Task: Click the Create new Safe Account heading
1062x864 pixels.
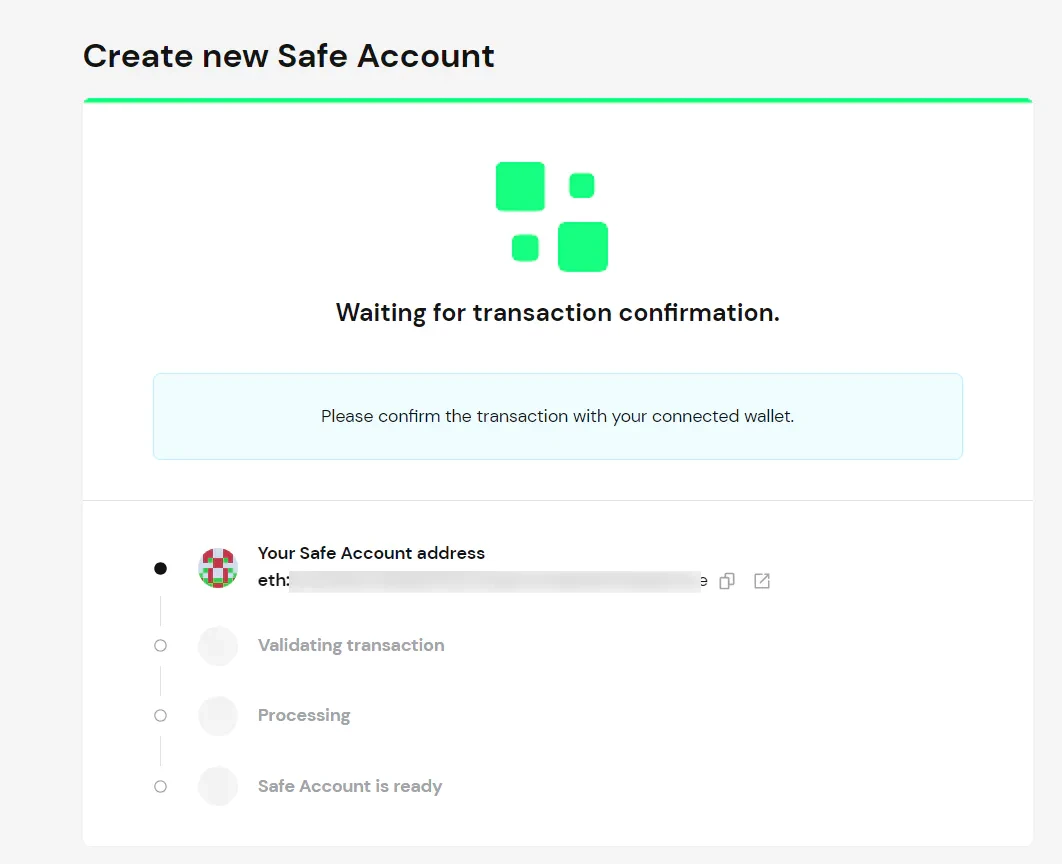Action: [289, 55]
